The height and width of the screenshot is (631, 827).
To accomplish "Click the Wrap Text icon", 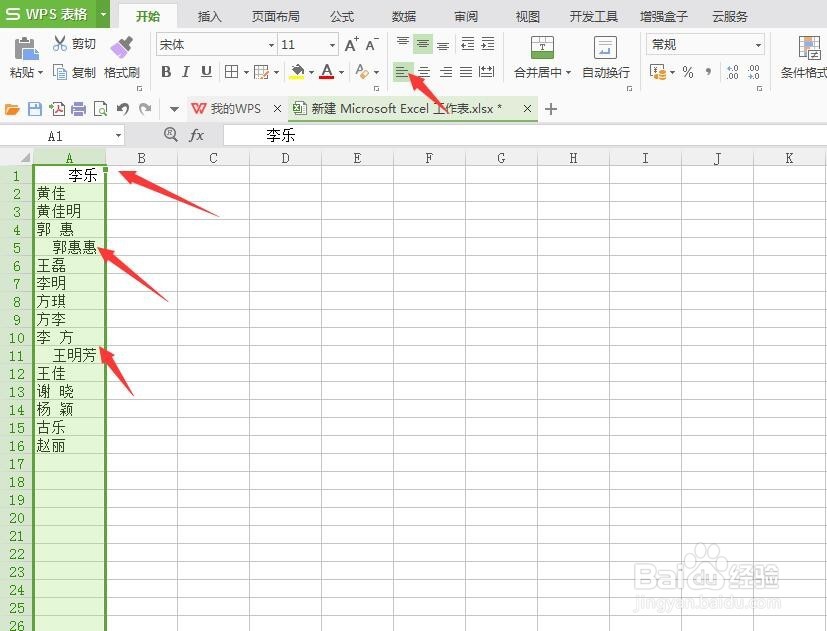I will click(x=605, y=48).
